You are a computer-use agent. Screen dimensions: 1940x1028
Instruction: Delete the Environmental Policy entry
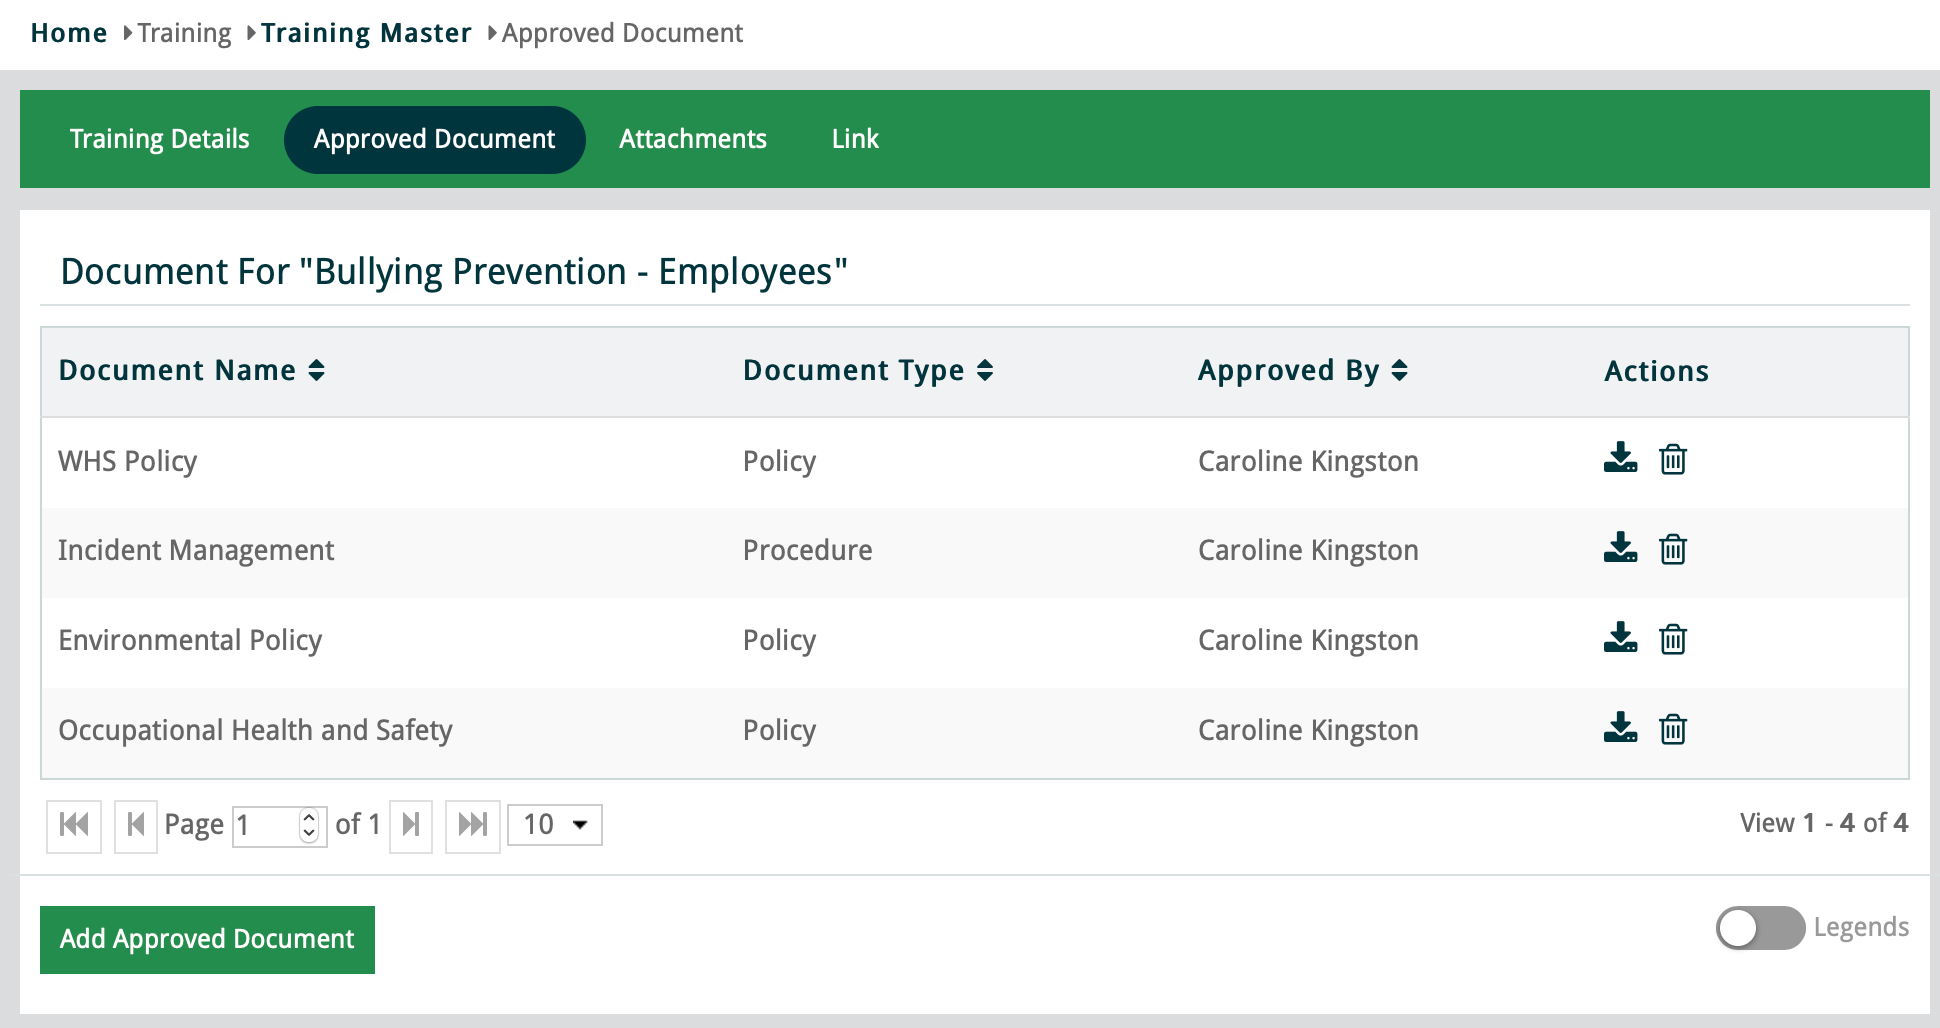(1673, 640)
